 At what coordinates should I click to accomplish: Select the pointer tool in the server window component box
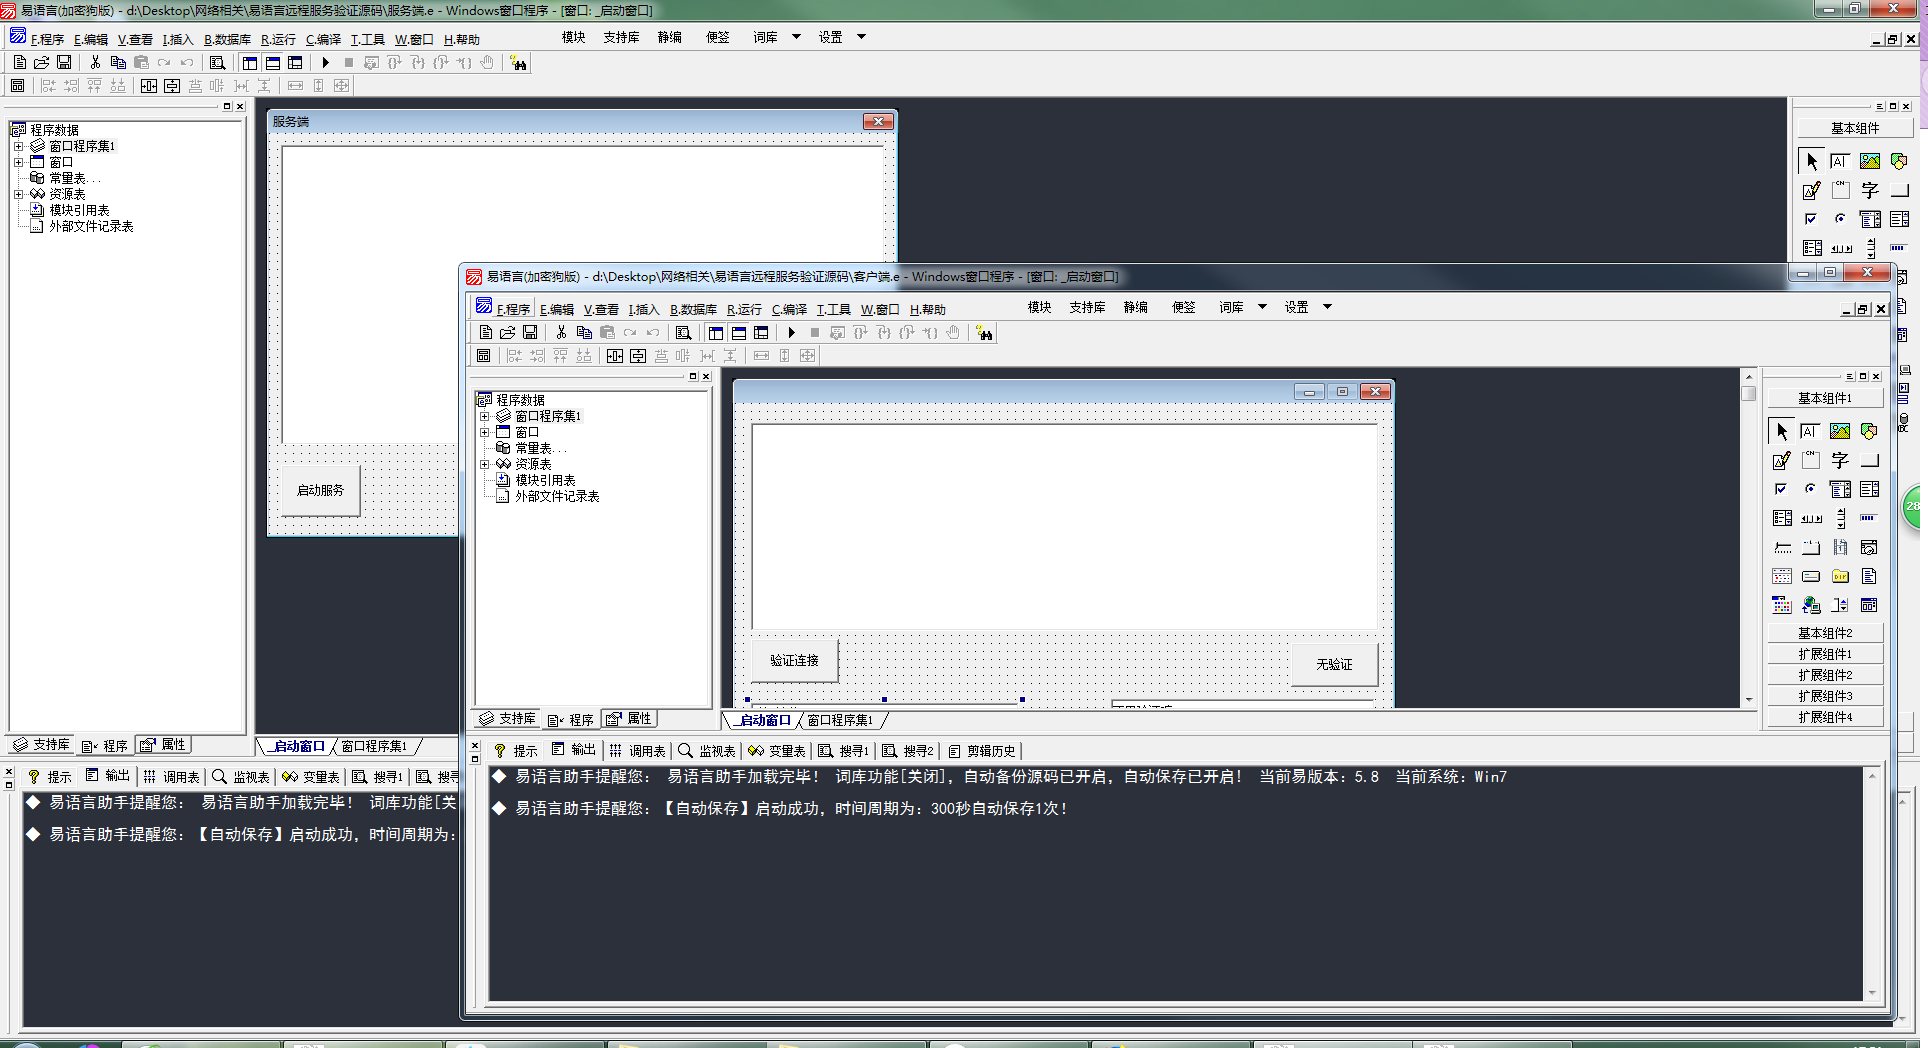1811,161
